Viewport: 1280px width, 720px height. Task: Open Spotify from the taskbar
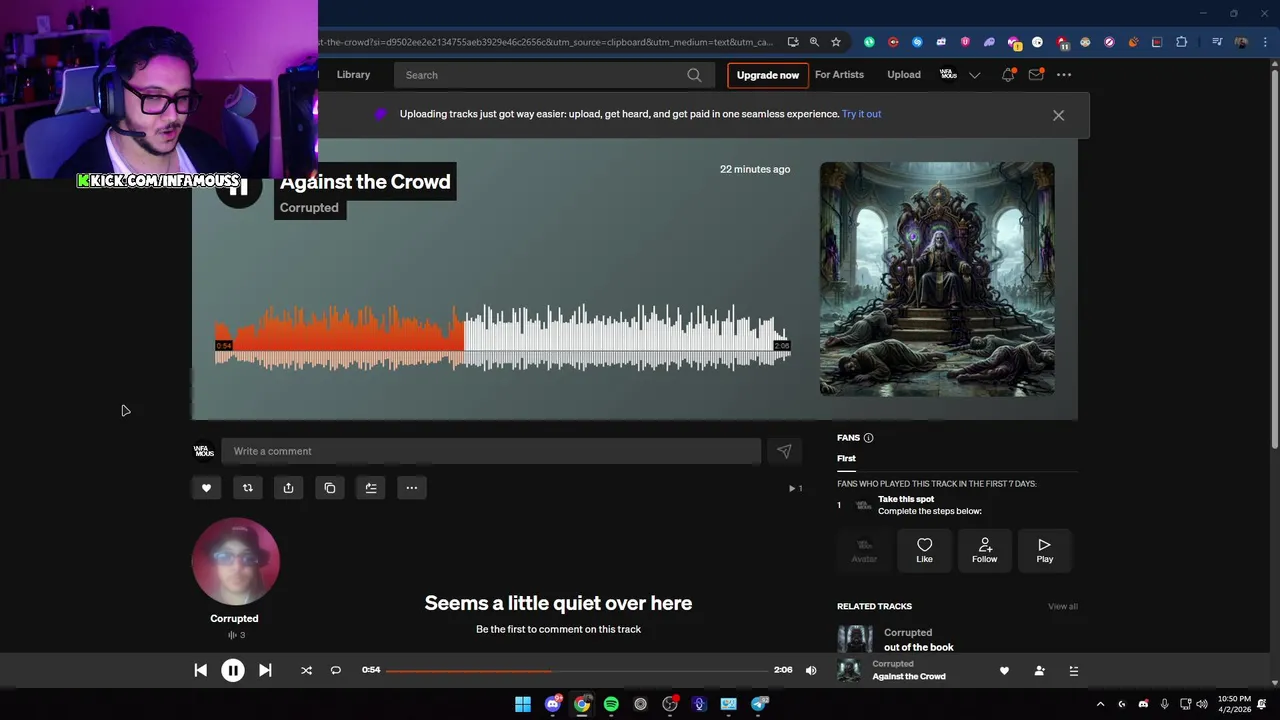pyautogui.click(x=611, y=704)
